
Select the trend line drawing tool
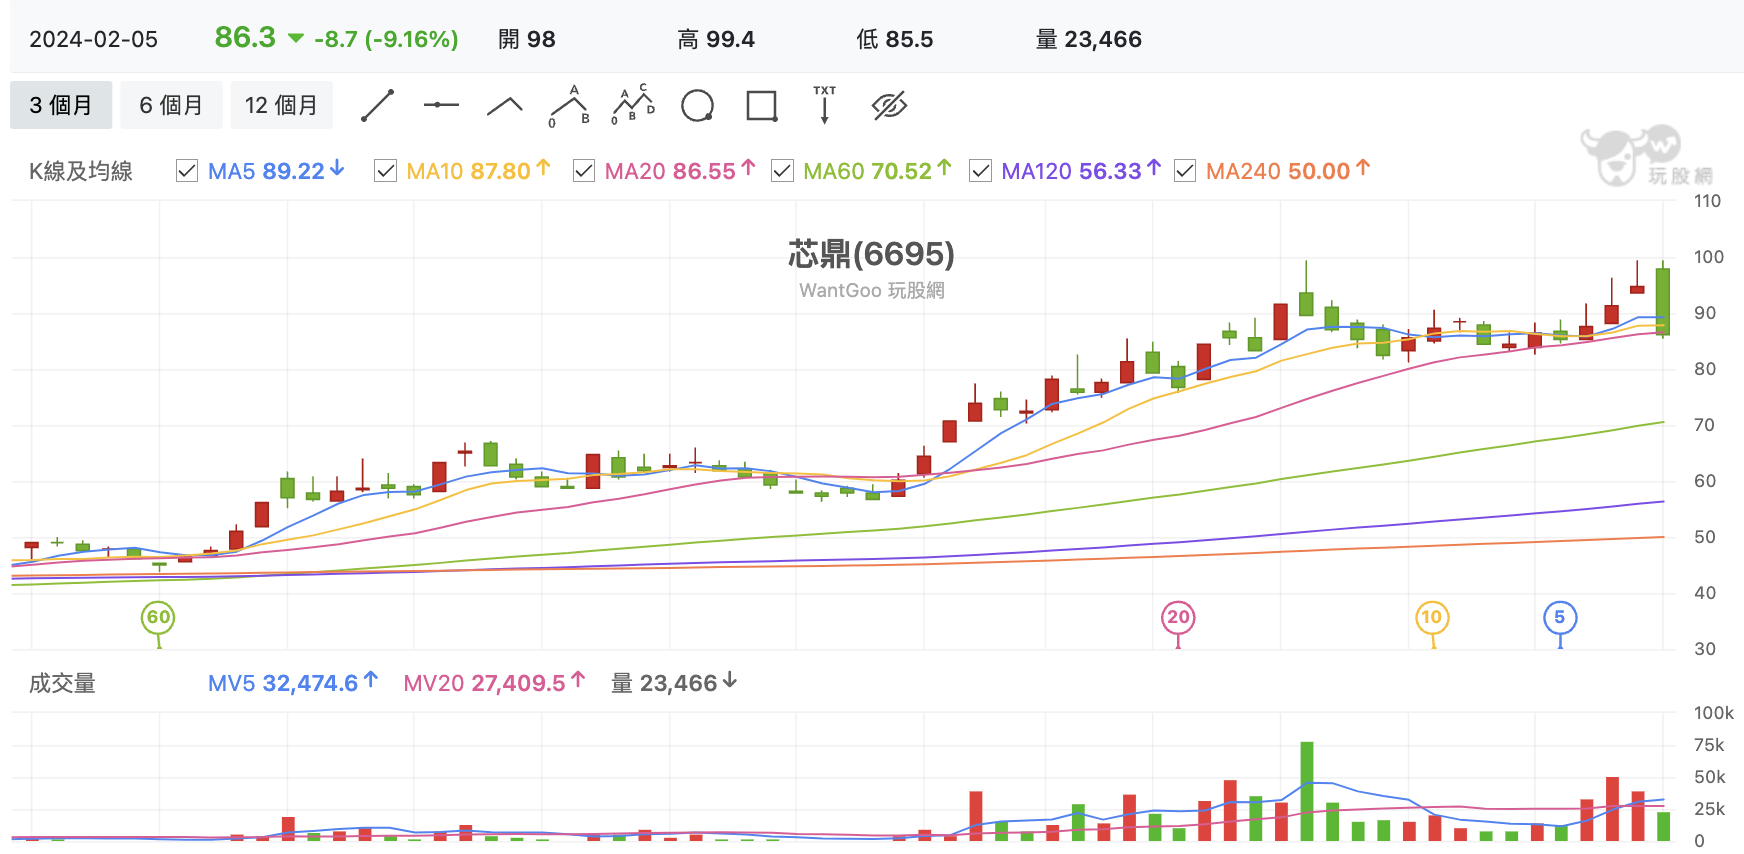[377, 105]
